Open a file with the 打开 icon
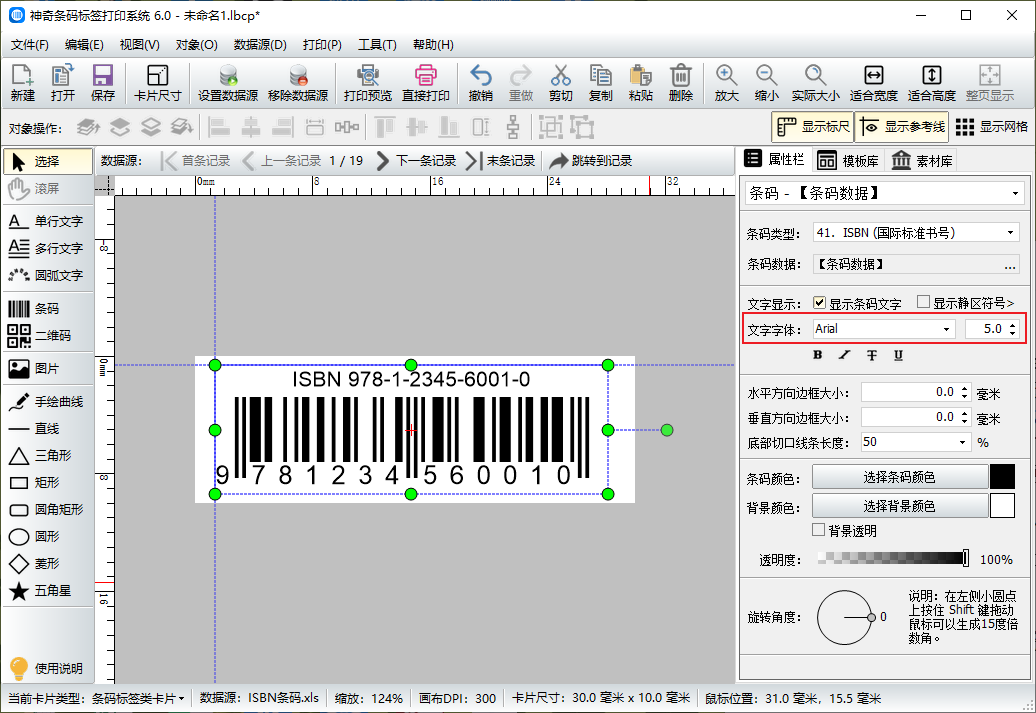 pos(63,83)
